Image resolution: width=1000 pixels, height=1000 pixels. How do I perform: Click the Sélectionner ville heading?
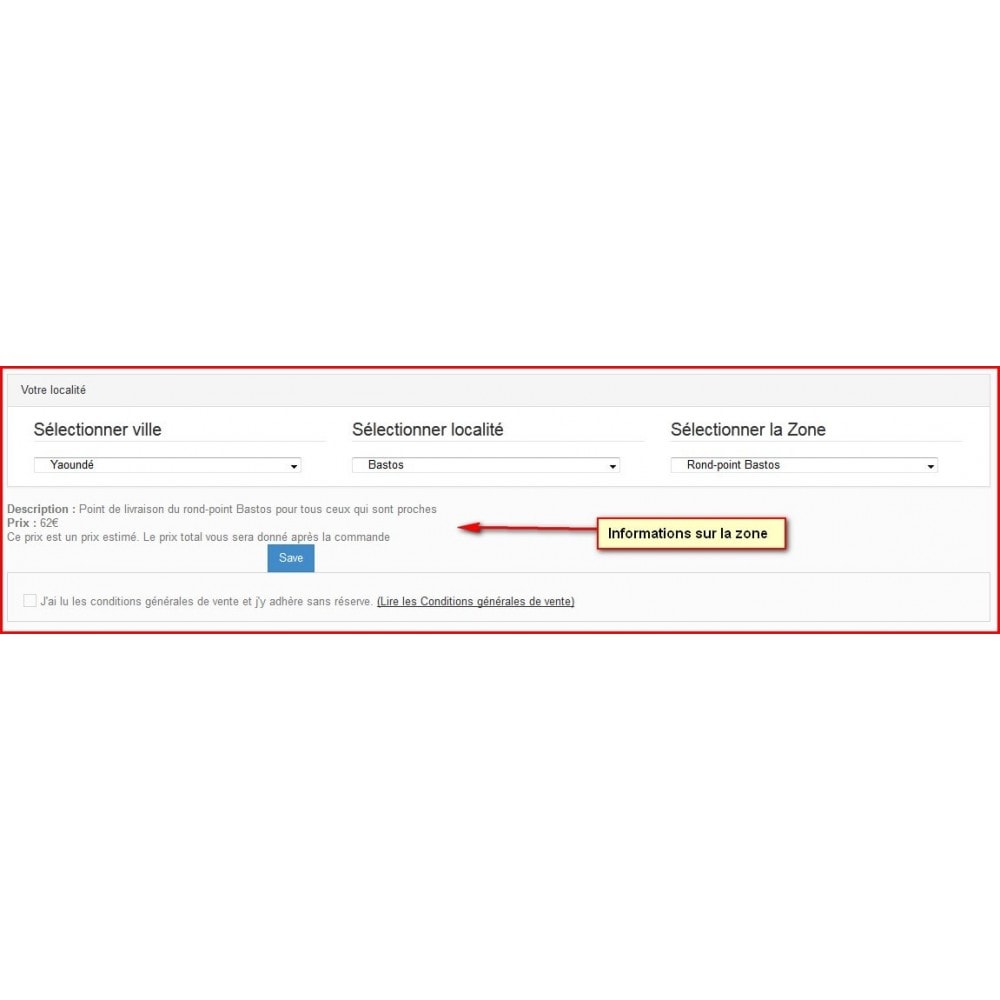[x=98, y=429]
